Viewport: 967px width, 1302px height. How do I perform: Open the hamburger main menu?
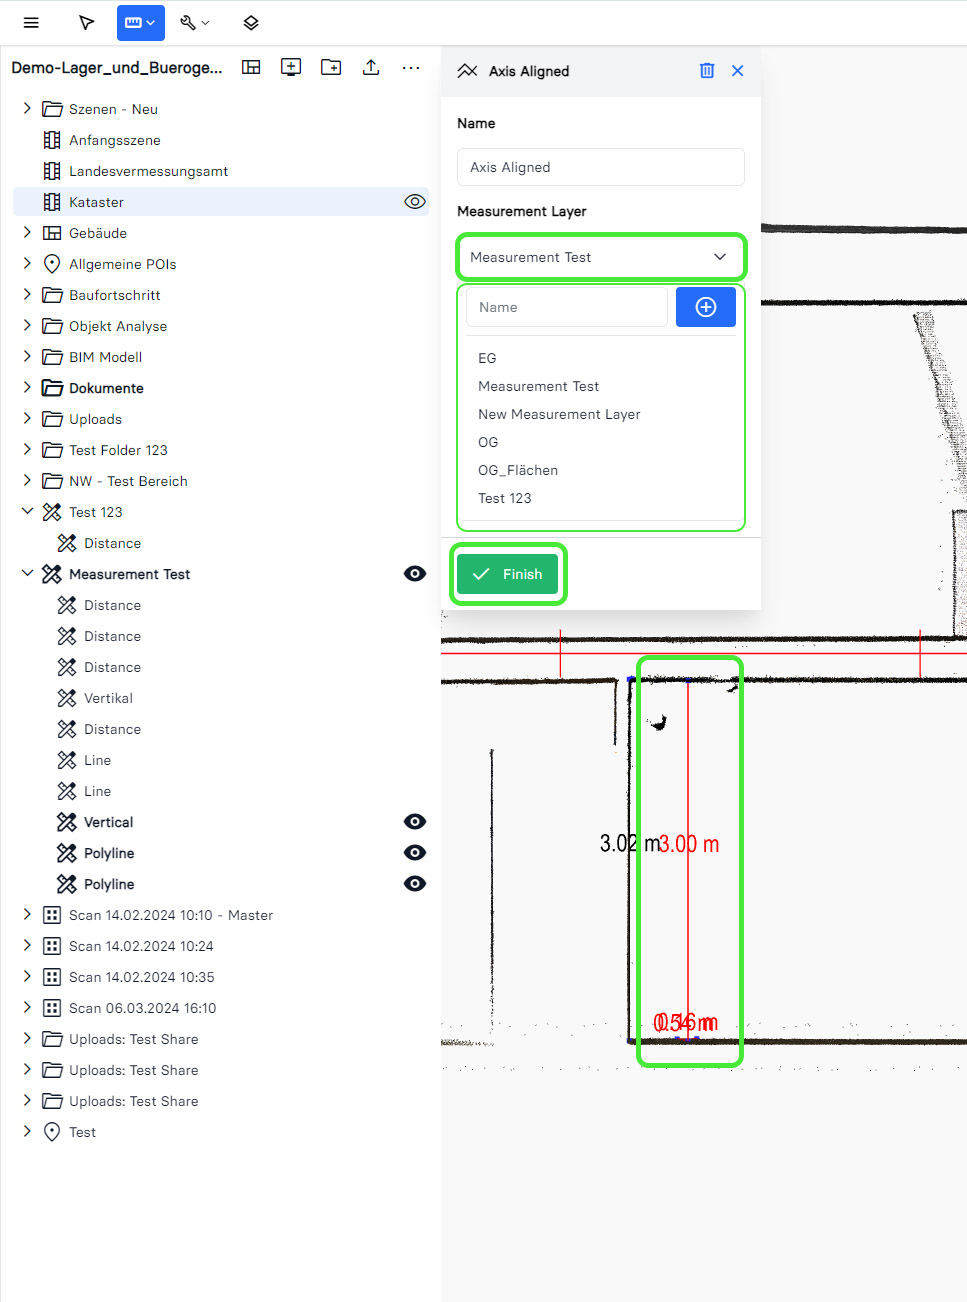[x=31, y=23]
